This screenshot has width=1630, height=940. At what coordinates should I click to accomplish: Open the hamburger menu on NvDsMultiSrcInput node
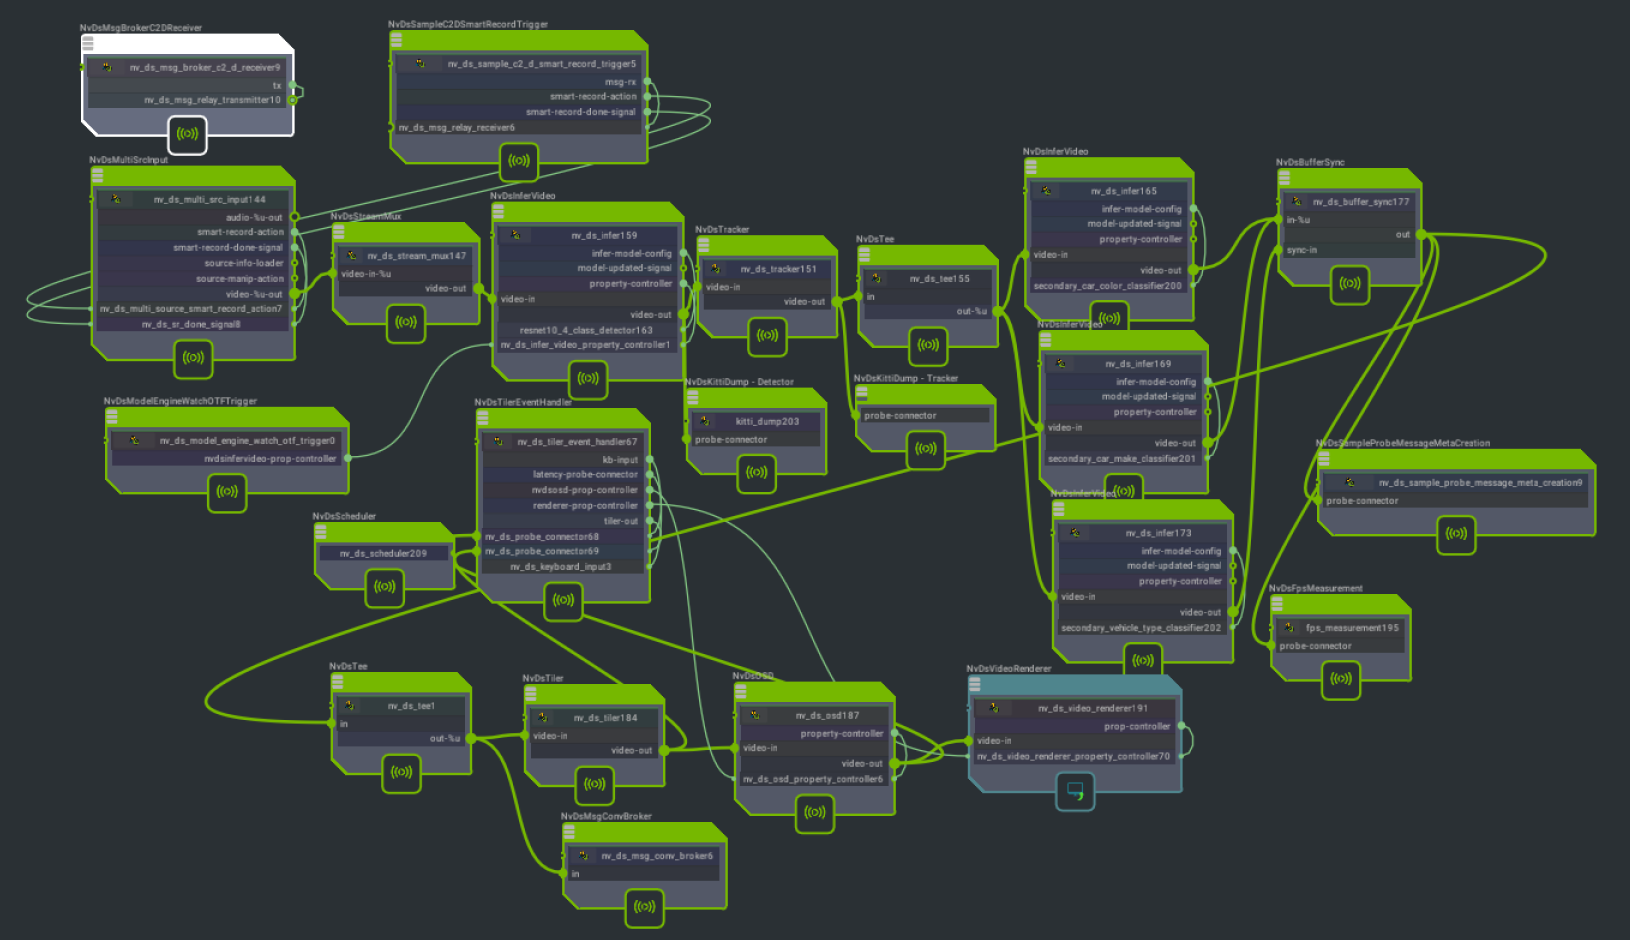98,175
